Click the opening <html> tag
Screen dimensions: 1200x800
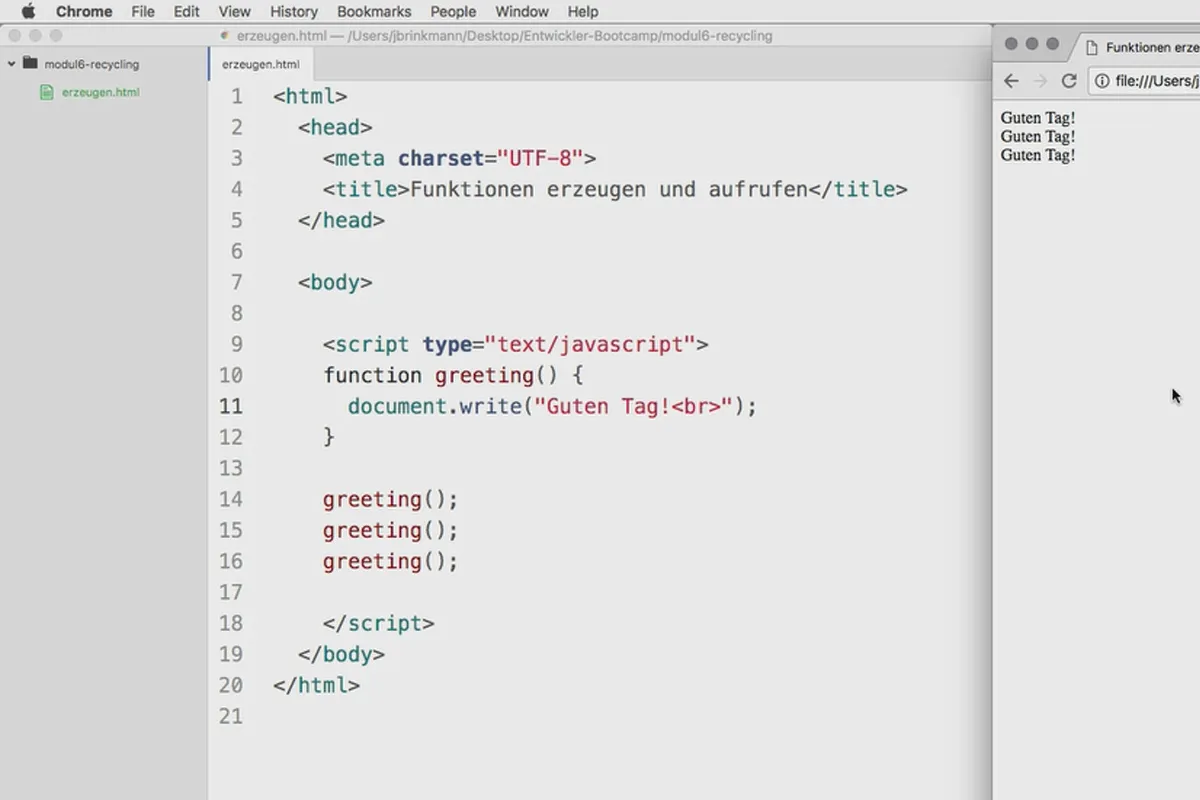pos(310,97)
